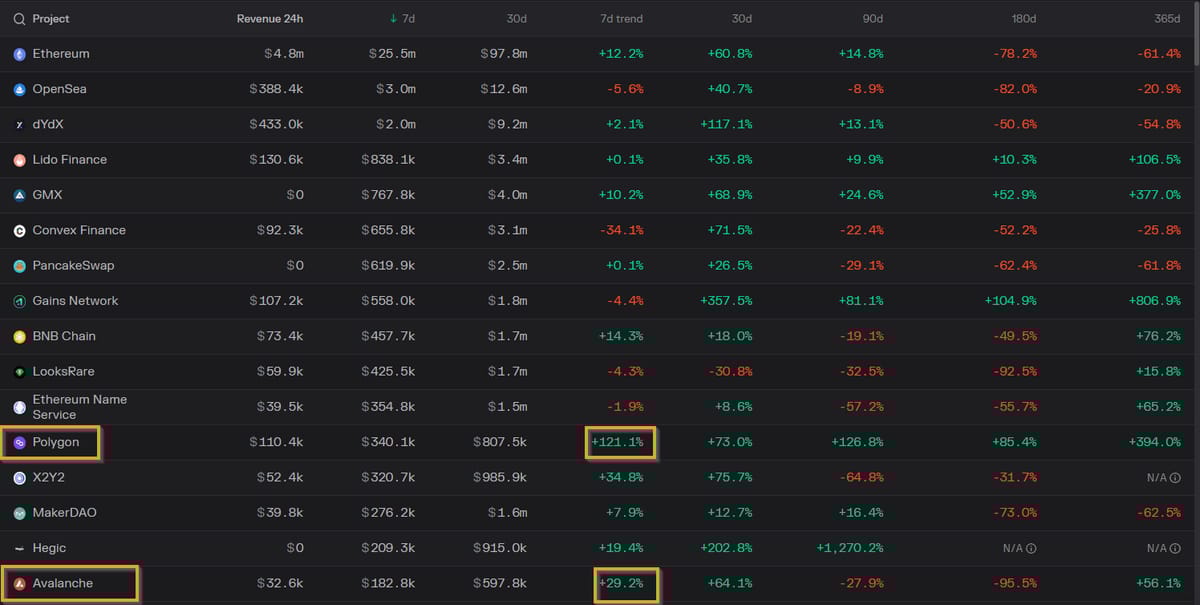The height and width of the screenshot is (605, 1200).
Task: Open the Ethereum Name Service project link
Action: click(x=80, y=407)
